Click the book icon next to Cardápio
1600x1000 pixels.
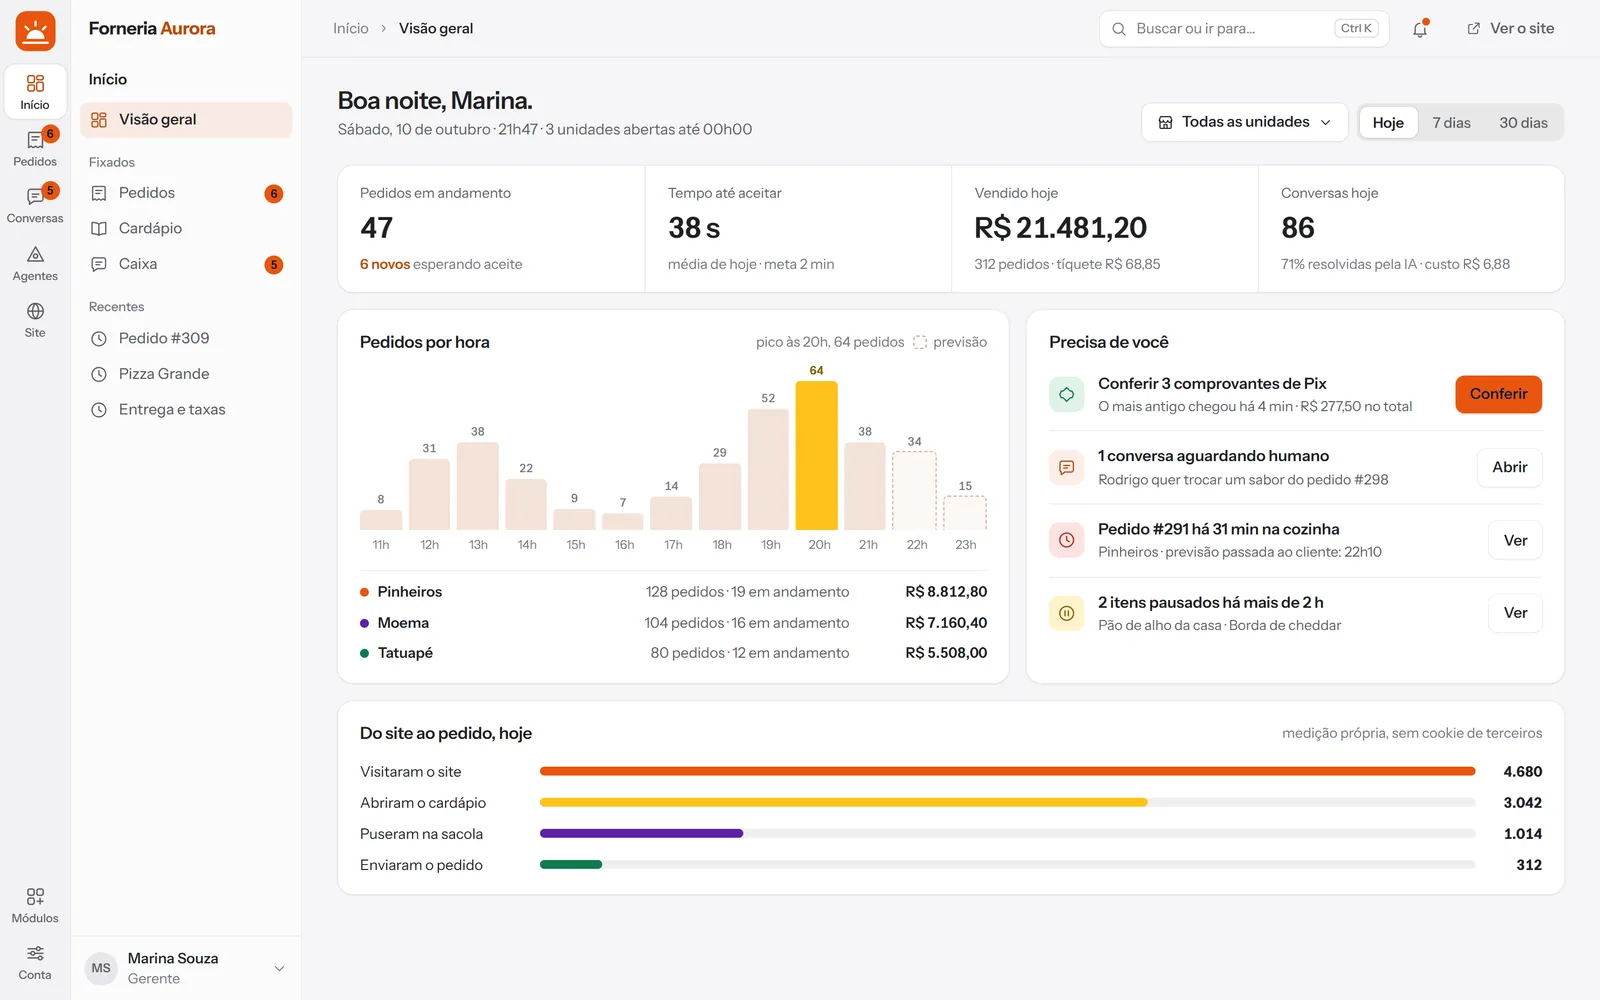click(99, 229)
